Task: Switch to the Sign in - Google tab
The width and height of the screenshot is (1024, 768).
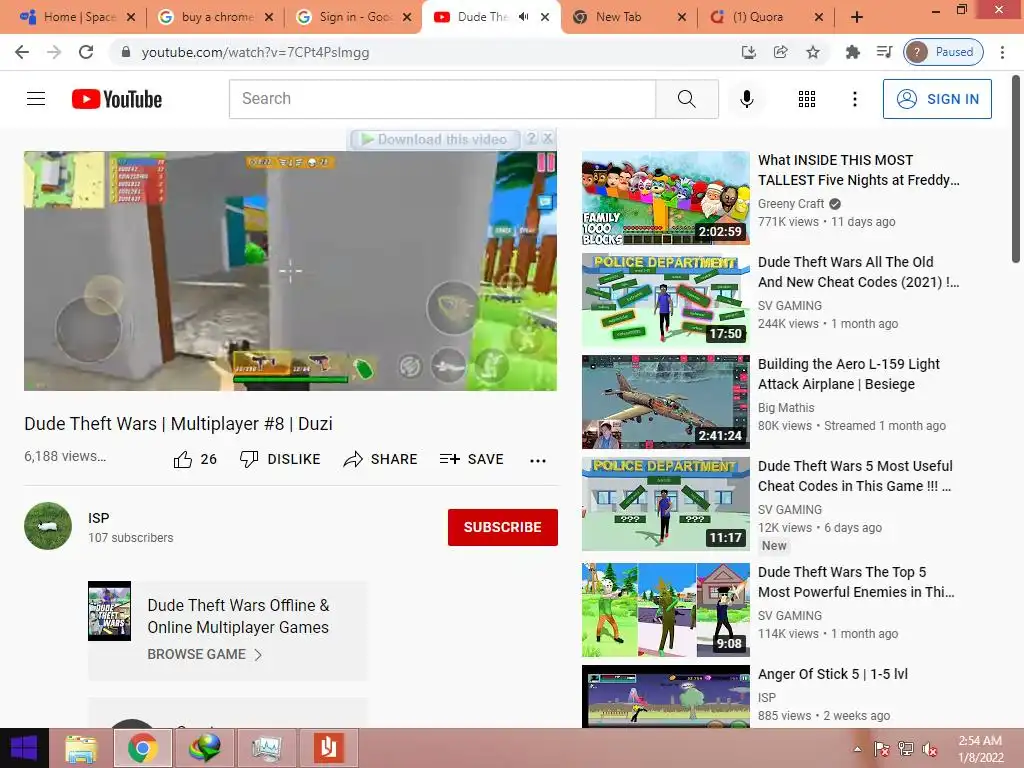Action: [x=353, y=17]
